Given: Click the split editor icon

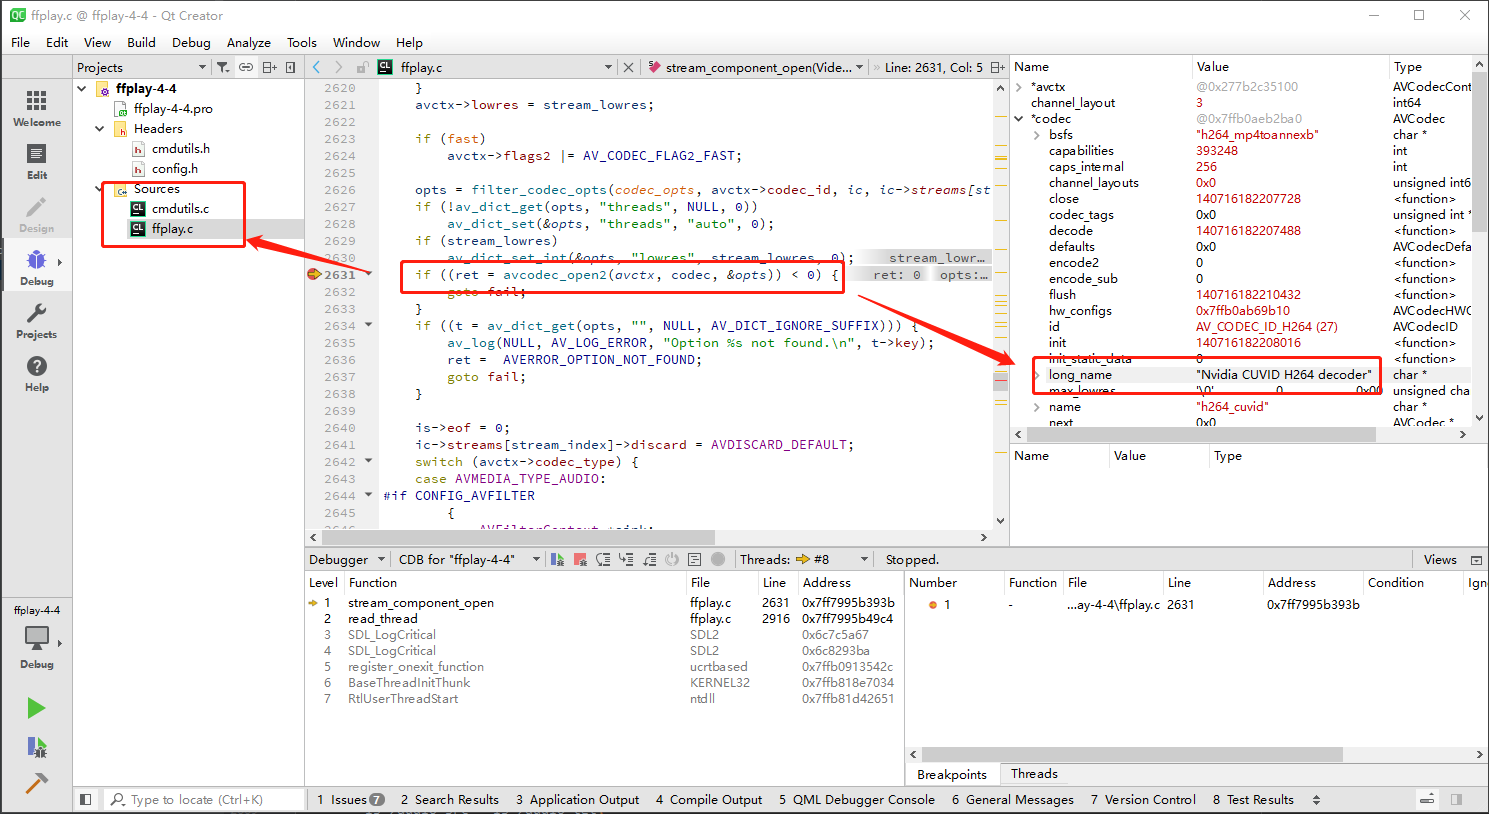Looking at the screenshot, I should (997, 67).
